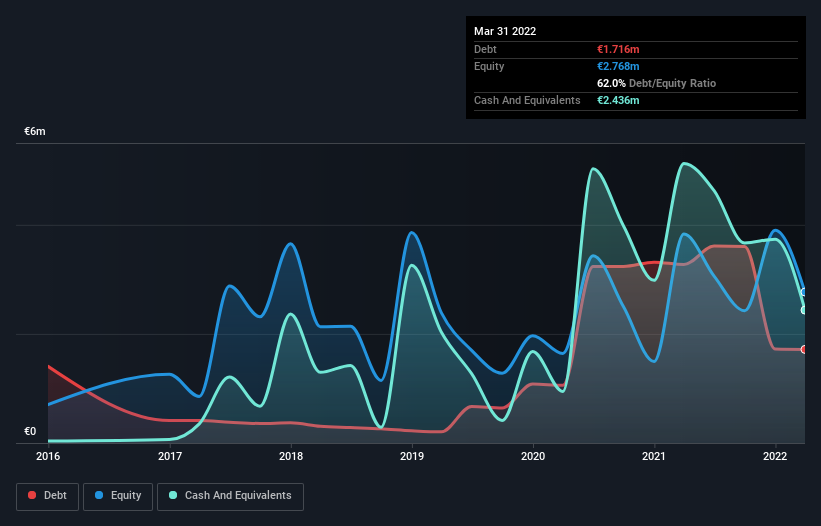Click Cash And Equivalents label in tooltip

[527, 100]
